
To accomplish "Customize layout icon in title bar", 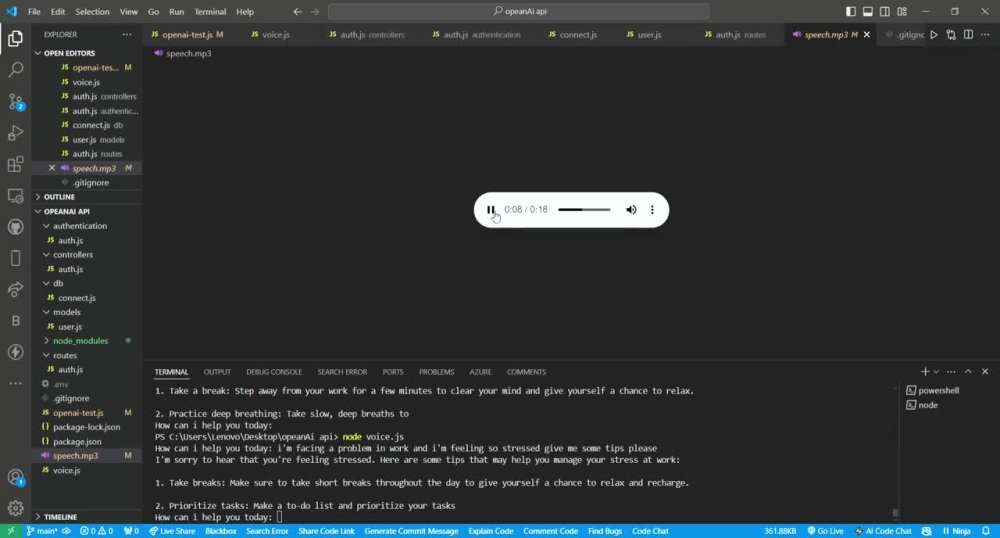I will click(x=902, y=11).
